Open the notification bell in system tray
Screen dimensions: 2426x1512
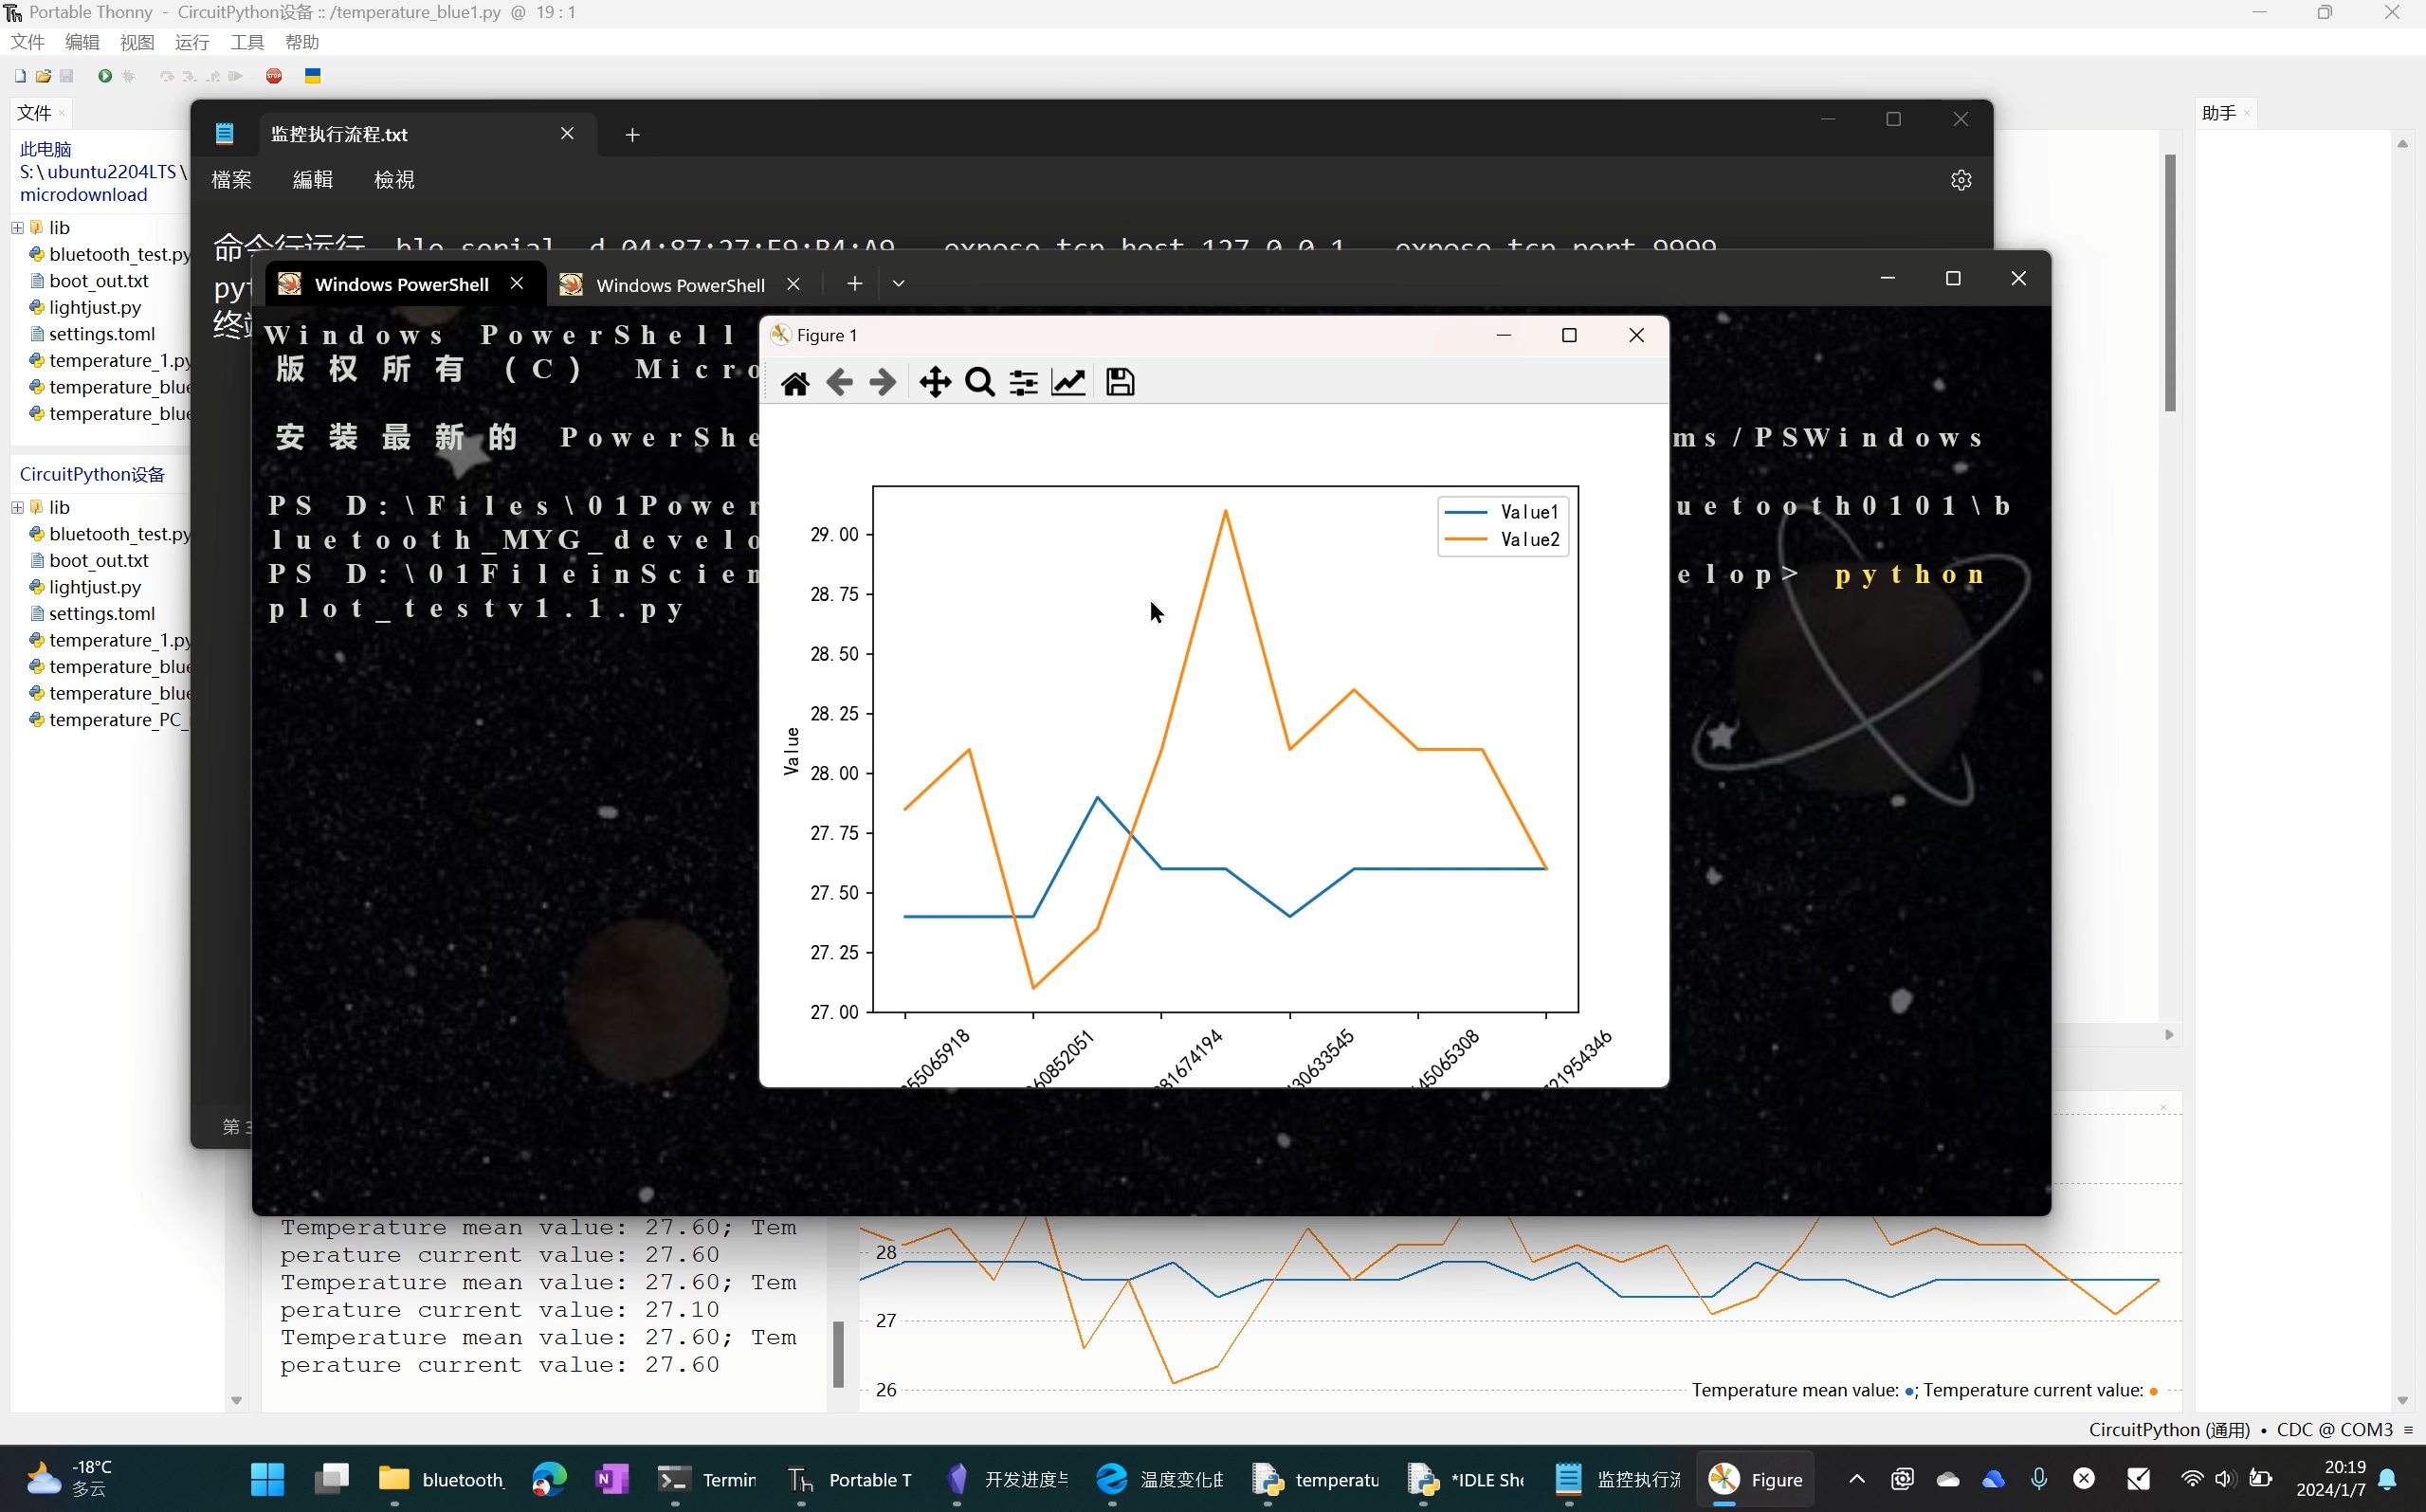[x=2387, y=1479]
